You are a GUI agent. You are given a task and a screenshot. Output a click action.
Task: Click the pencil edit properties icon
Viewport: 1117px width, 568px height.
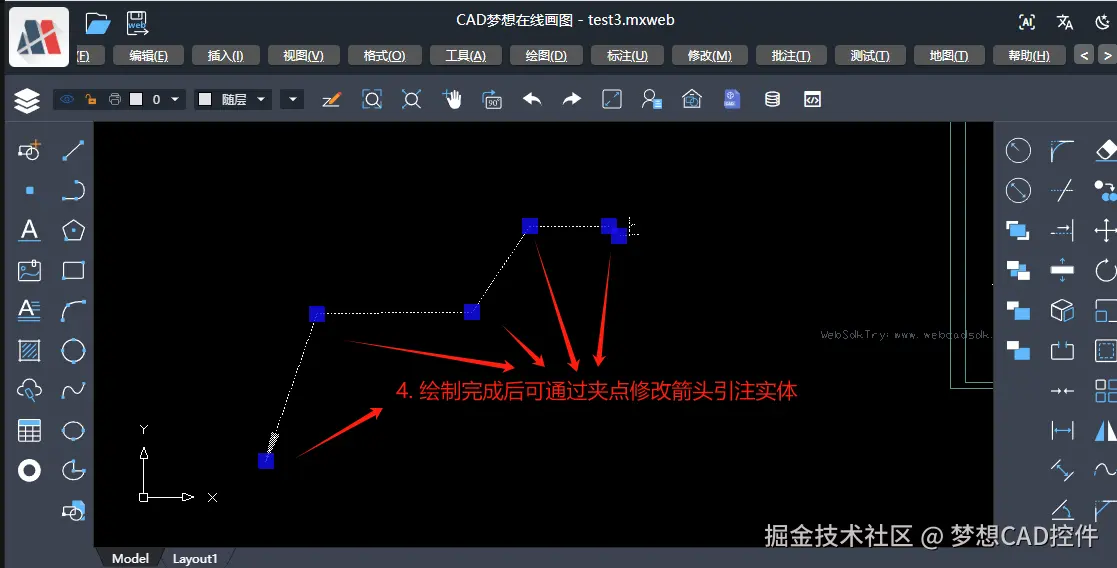[x=331, y=99]
